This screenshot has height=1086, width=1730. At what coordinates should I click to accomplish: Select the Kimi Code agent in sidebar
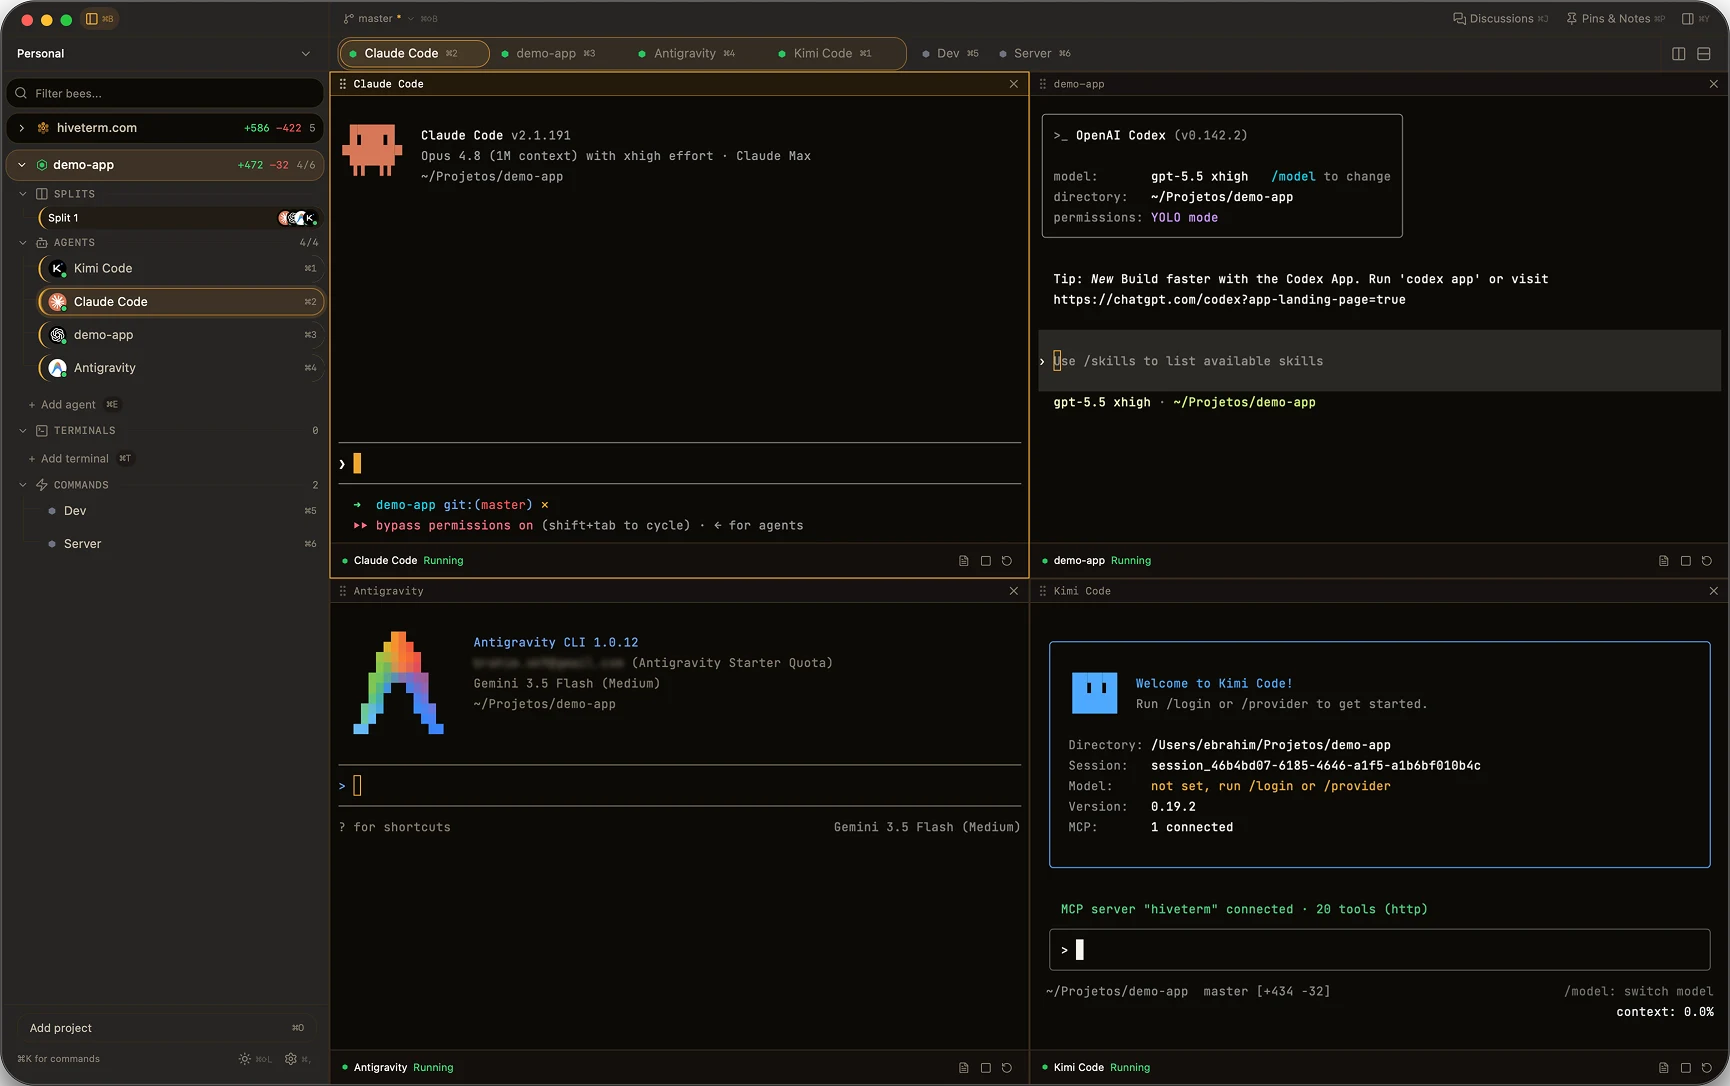[x=180, y=268]
